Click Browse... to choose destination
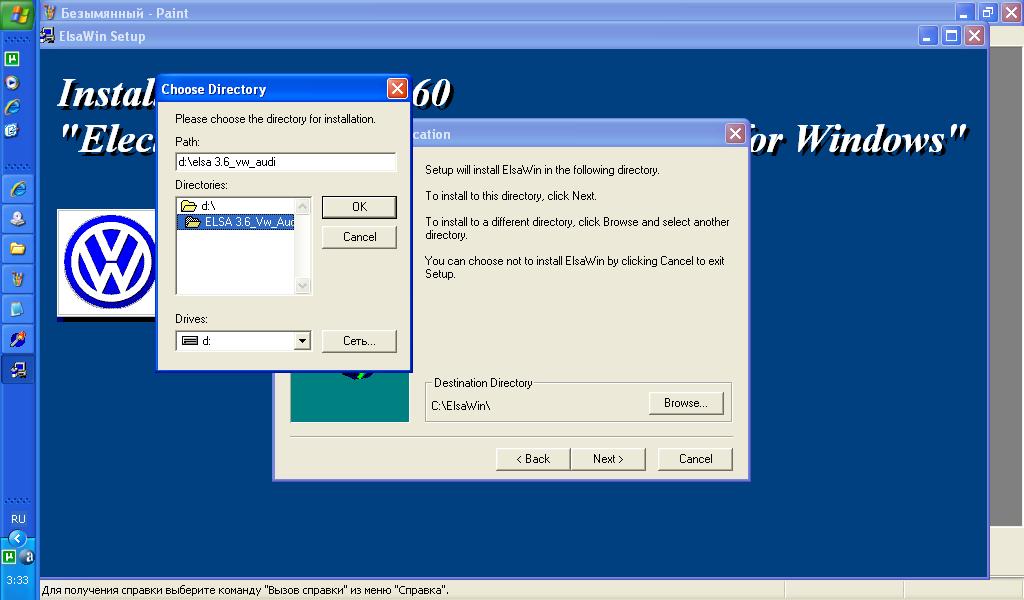Image resolution: width=1024 pixels, height=600 pixels. [x=685, y=403]
